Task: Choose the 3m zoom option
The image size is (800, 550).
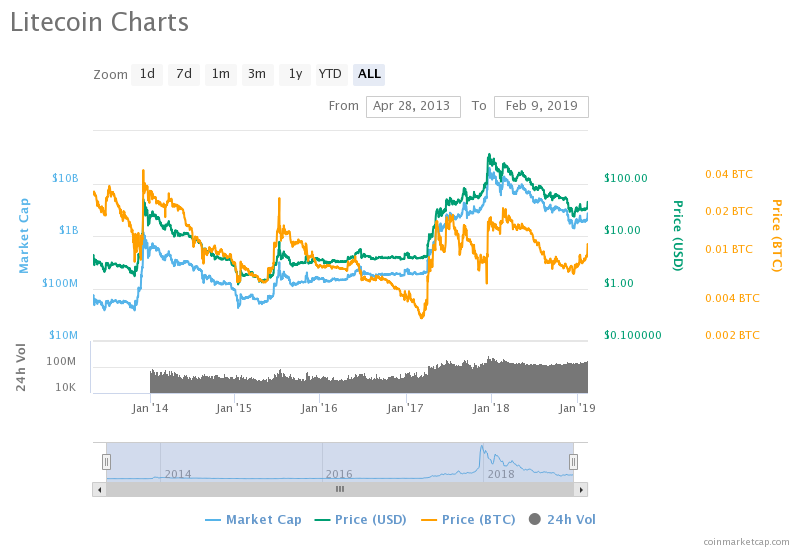Action: pyautogui.click(x=257, y=74)
